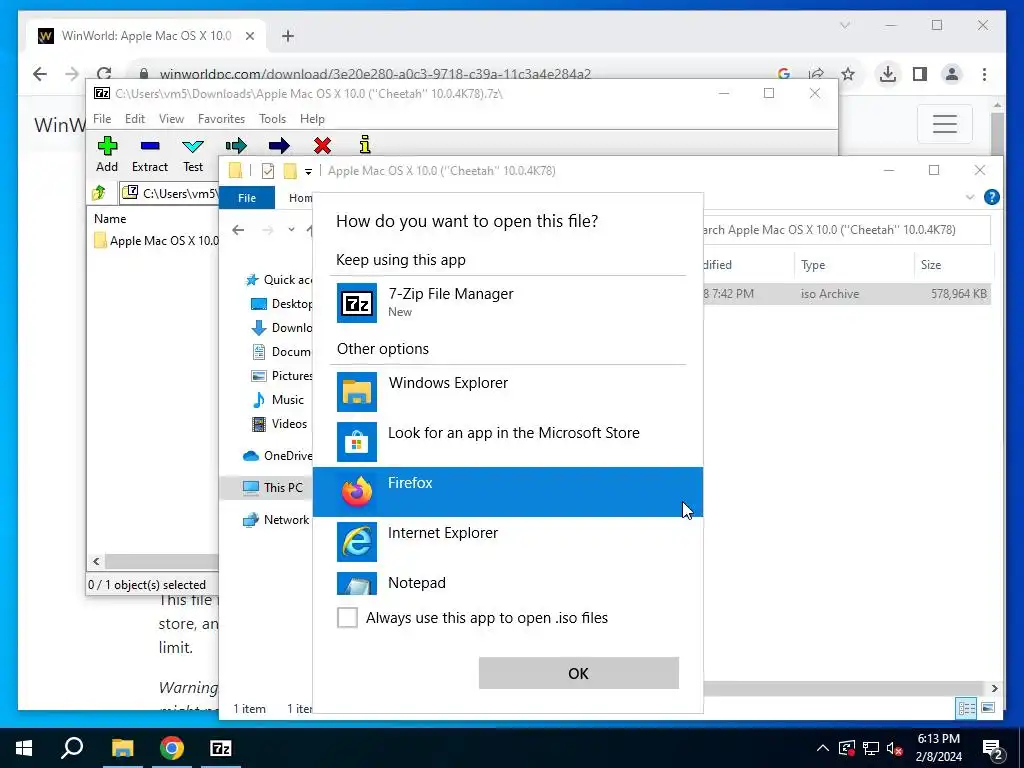The height and width of the screenshot is (768, 1024).
Task: Switch Explorer to large icons view
Action: point(988,708)
